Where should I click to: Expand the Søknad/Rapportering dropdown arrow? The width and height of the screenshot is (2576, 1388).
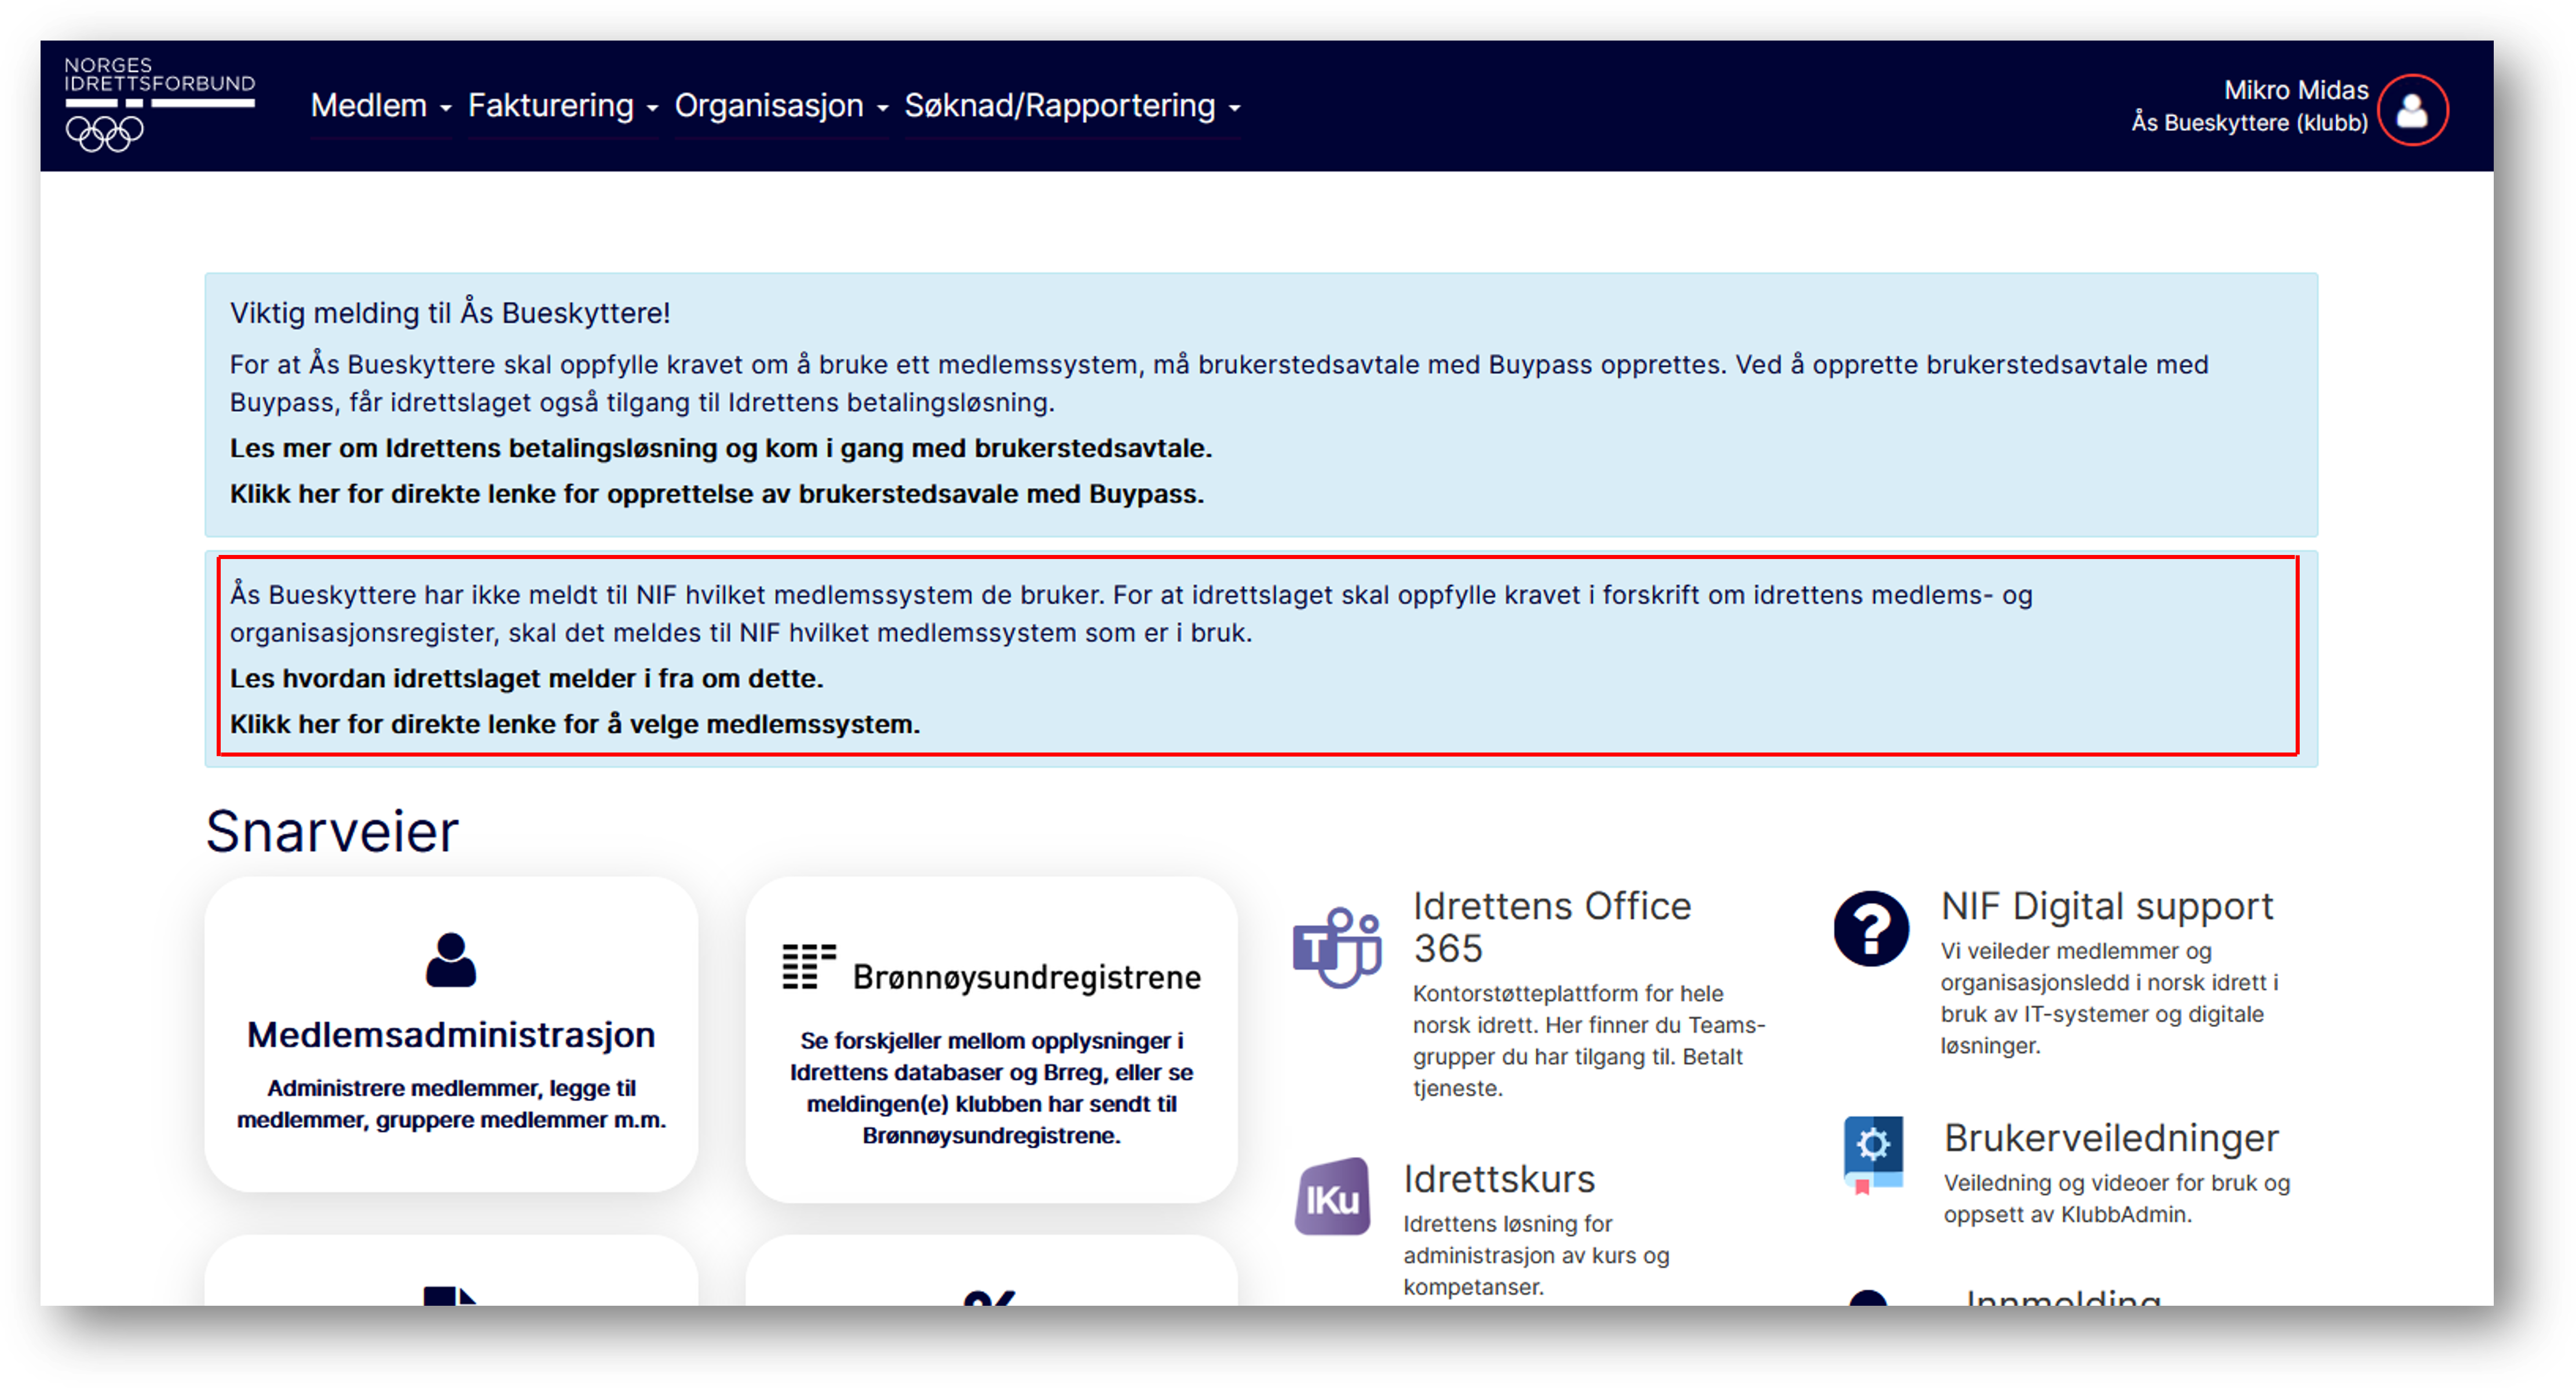1234,108
